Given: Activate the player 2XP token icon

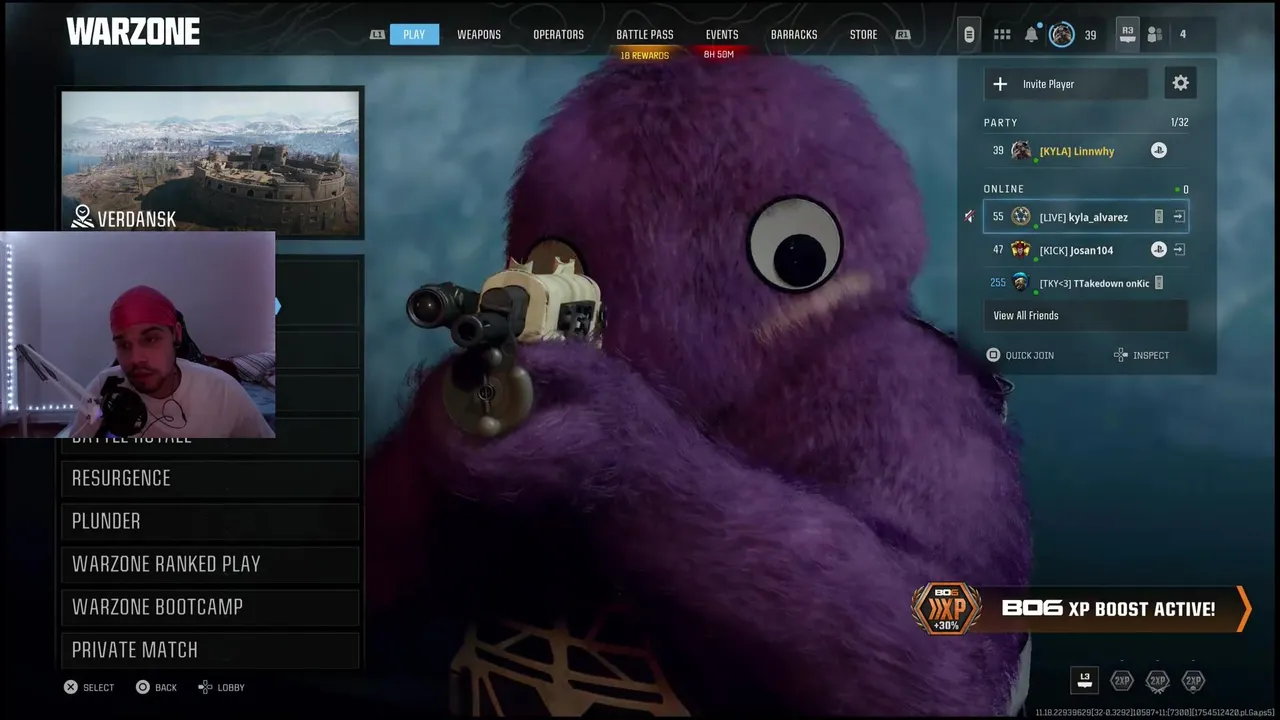Looking at the screenshot, I should pyautogui.click(x=1122, y=681).
